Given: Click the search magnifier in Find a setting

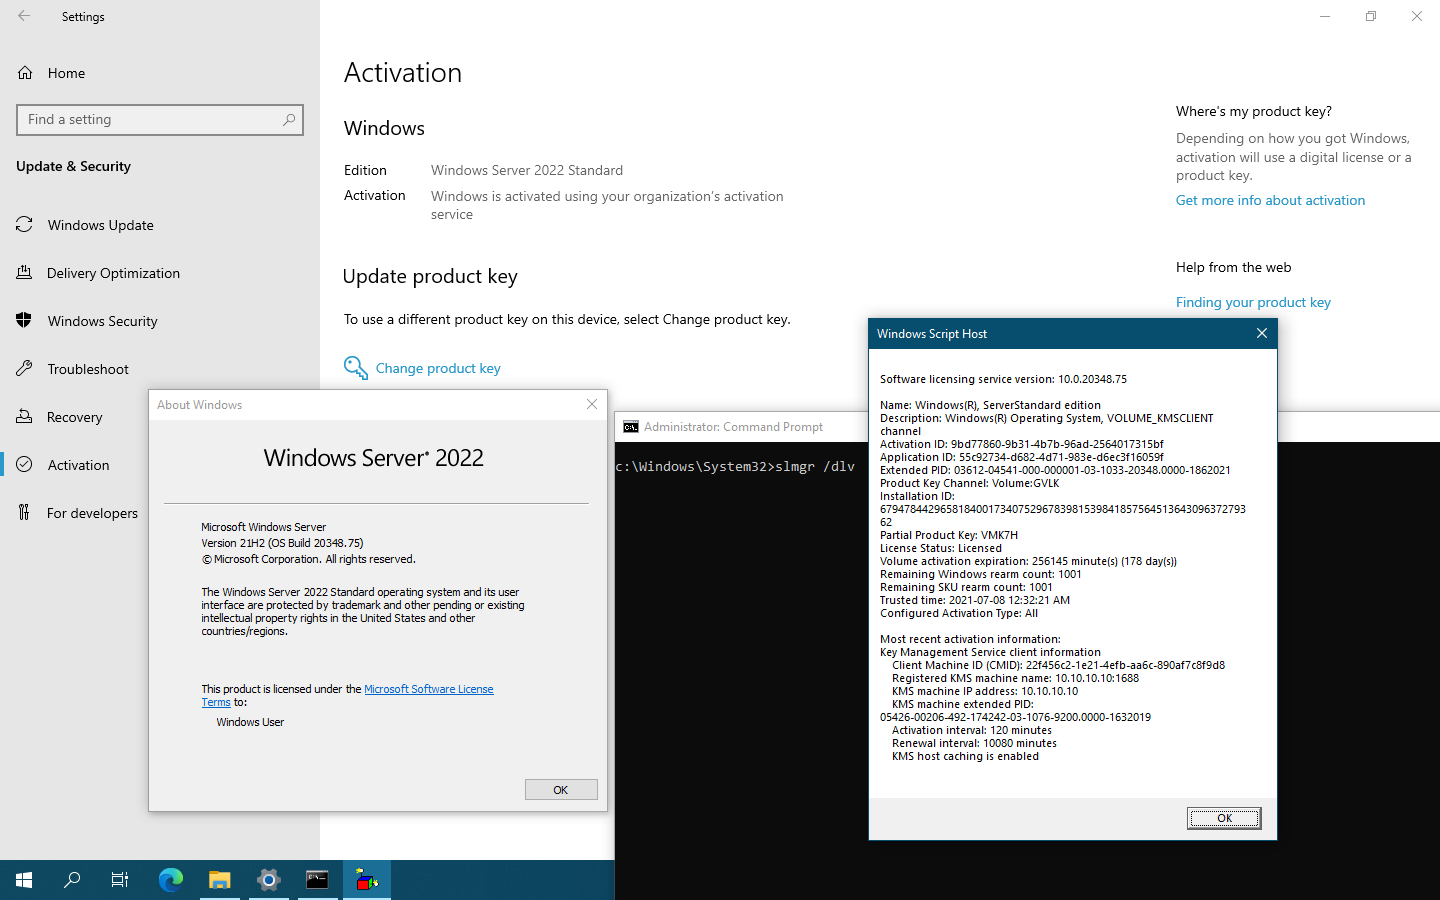Looking at the screenshot, I should (x=289, y=120).
